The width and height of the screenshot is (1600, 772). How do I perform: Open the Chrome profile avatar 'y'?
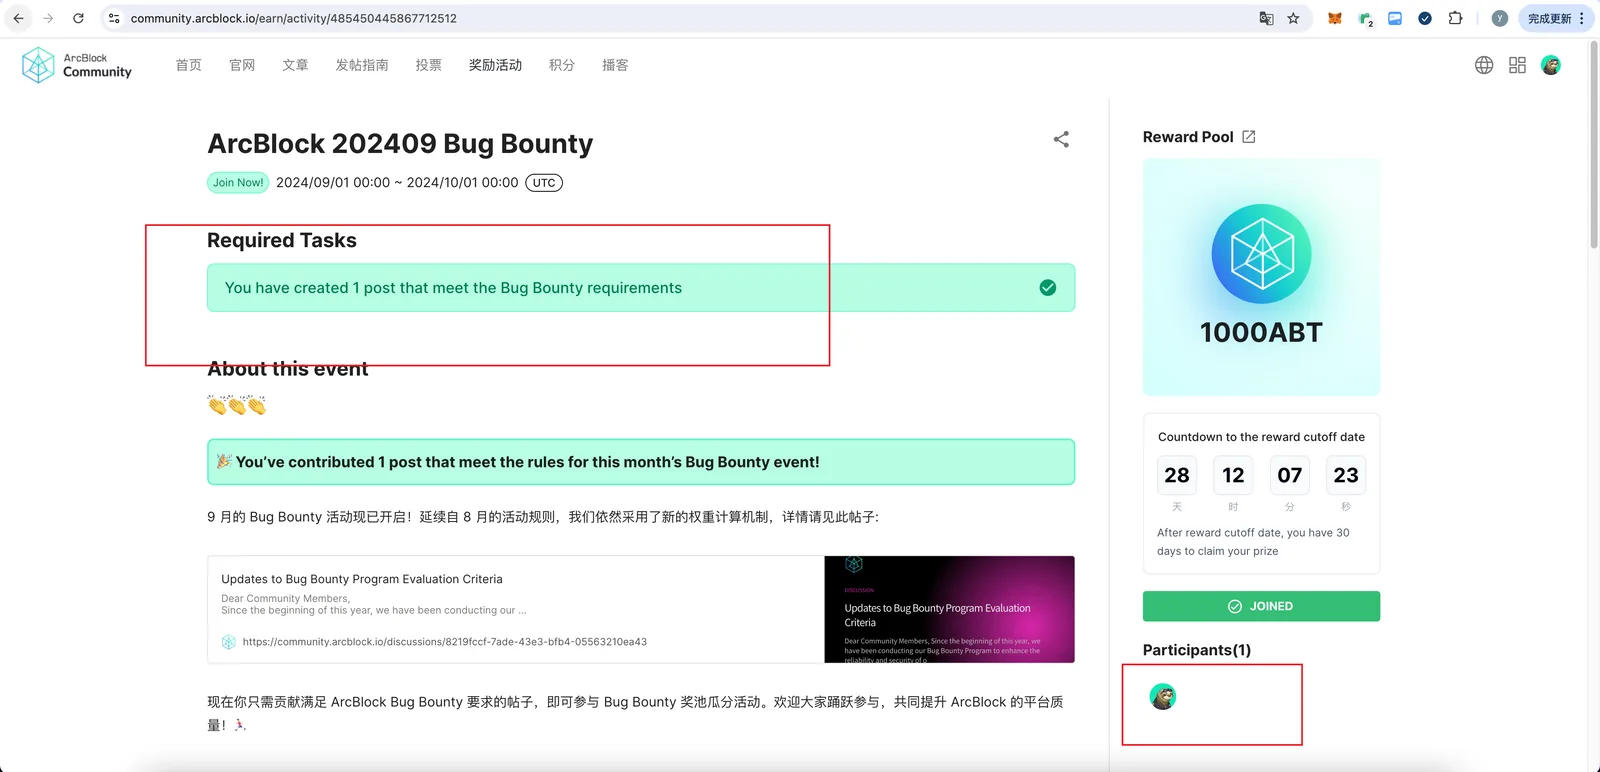[x=1499, y=18]
